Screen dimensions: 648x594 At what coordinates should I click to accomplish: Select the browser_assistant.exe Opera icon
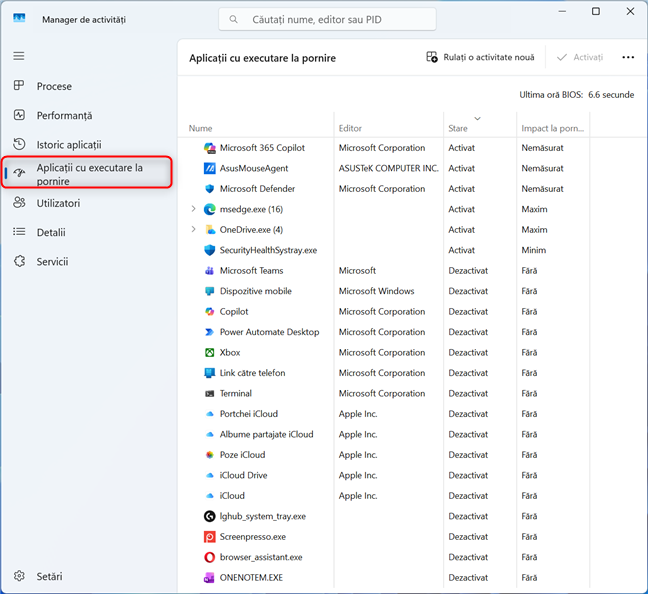pos(210,557)
